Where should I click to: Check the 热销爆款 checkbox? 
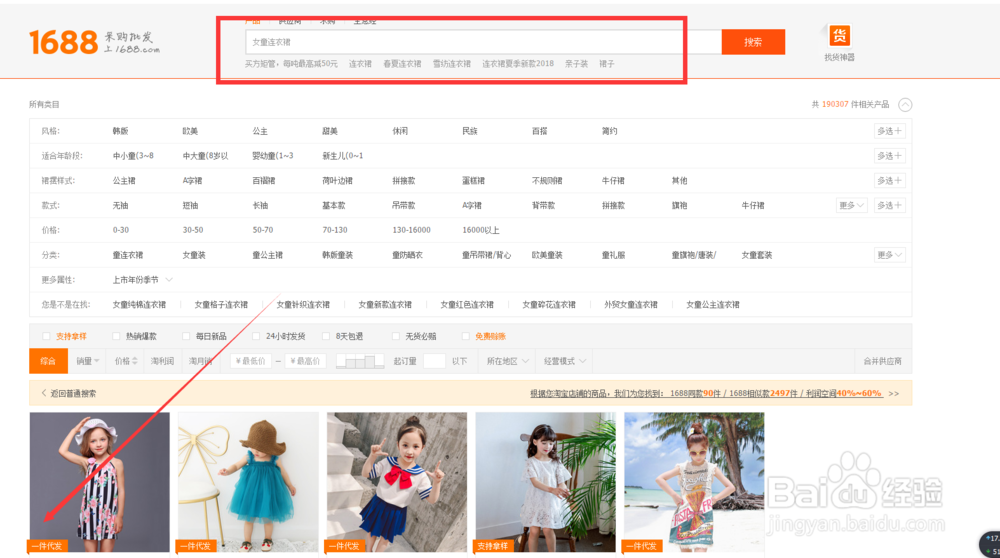point(116,336)
